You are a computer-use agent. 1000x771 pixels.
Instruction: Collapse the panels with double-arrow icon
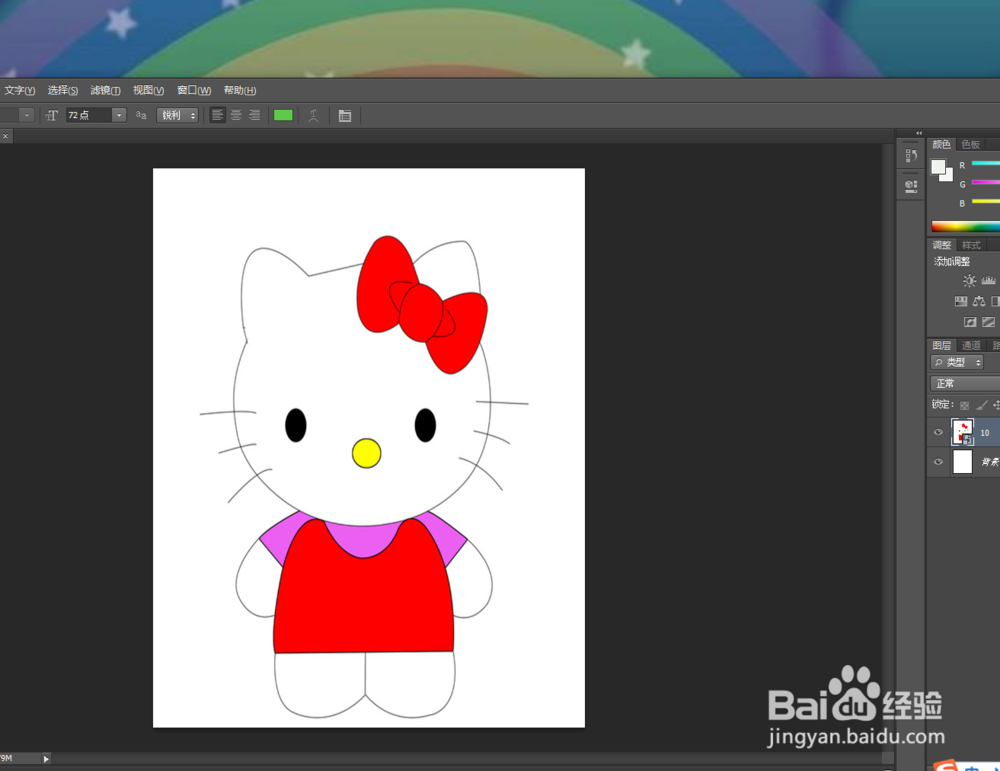coord(919,133)
